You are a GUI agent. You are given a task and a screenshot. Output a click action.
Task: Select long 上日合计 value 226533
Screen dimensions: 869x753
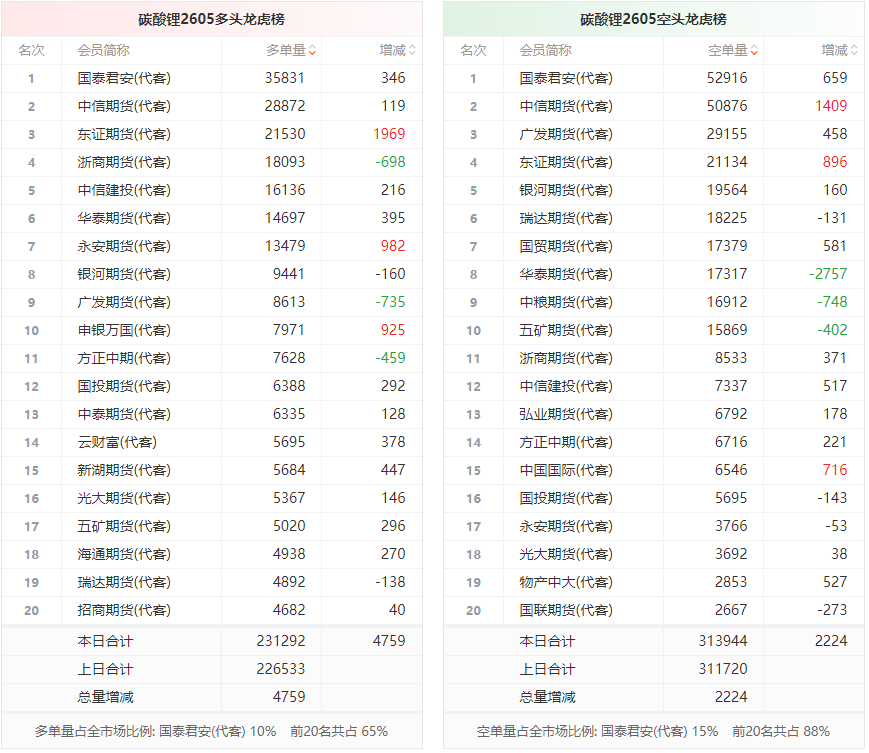(281, 669)
